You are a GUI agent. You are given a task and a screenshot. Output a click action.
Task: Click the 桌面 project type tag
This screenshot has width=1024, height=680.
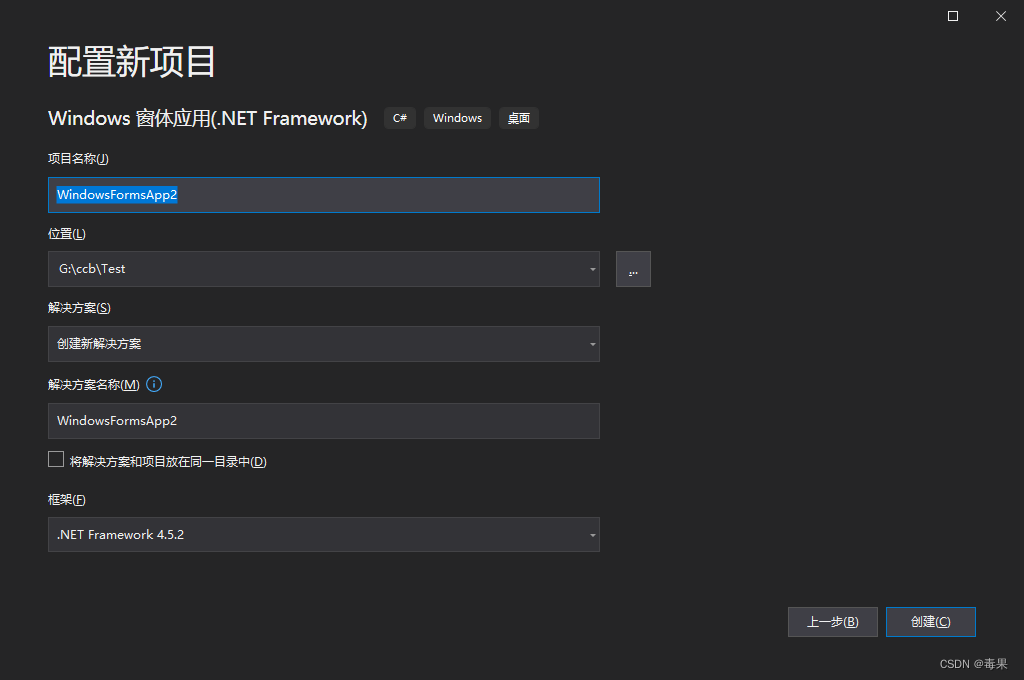[x=518, y=118]
